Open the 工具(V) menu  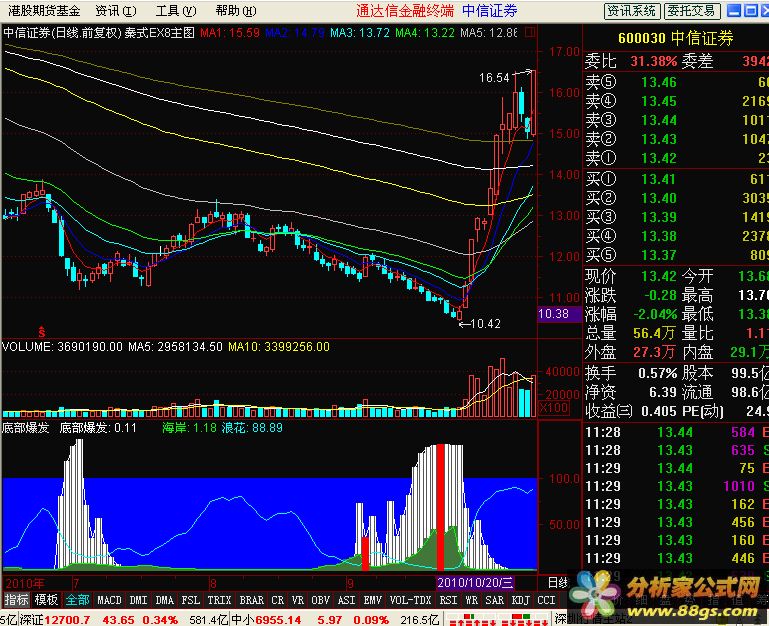tap(176, 10)
